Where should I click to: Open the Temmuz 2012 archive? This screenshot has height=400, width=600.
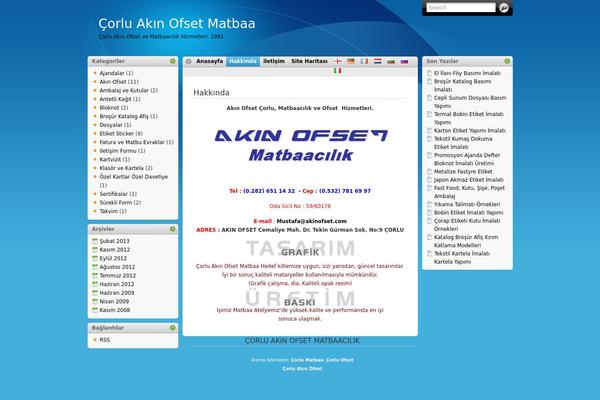click(117, 275)
